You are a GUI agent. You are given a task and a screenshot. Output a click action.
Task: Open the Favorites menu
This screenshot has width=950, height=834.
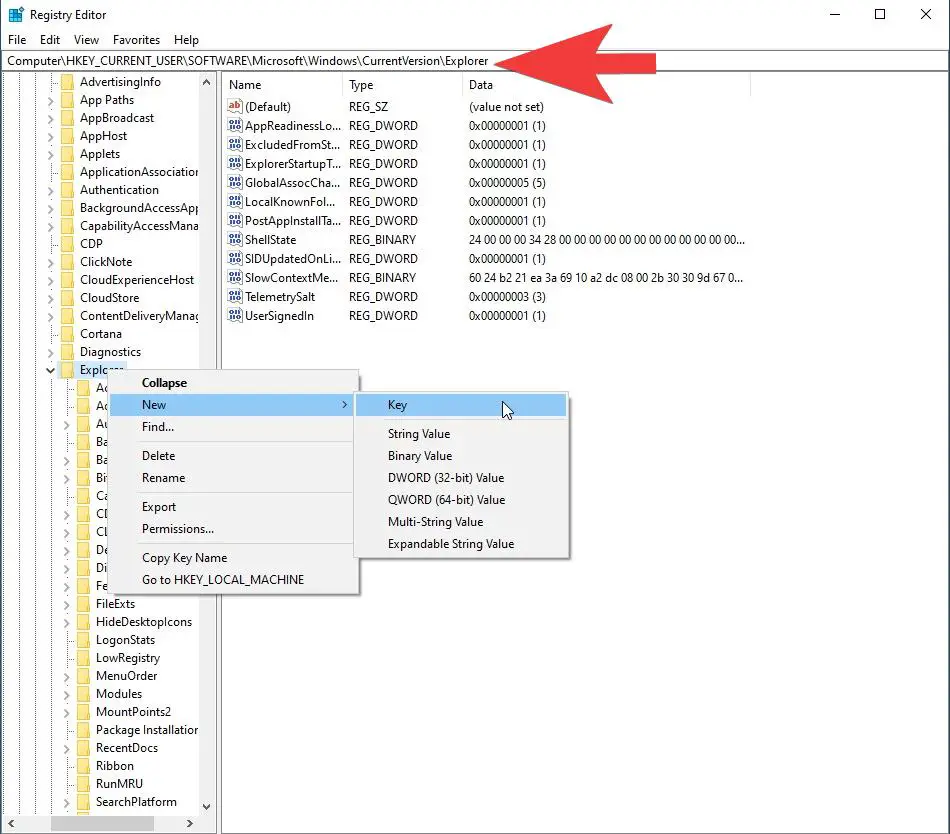click(x=136, y=40)
